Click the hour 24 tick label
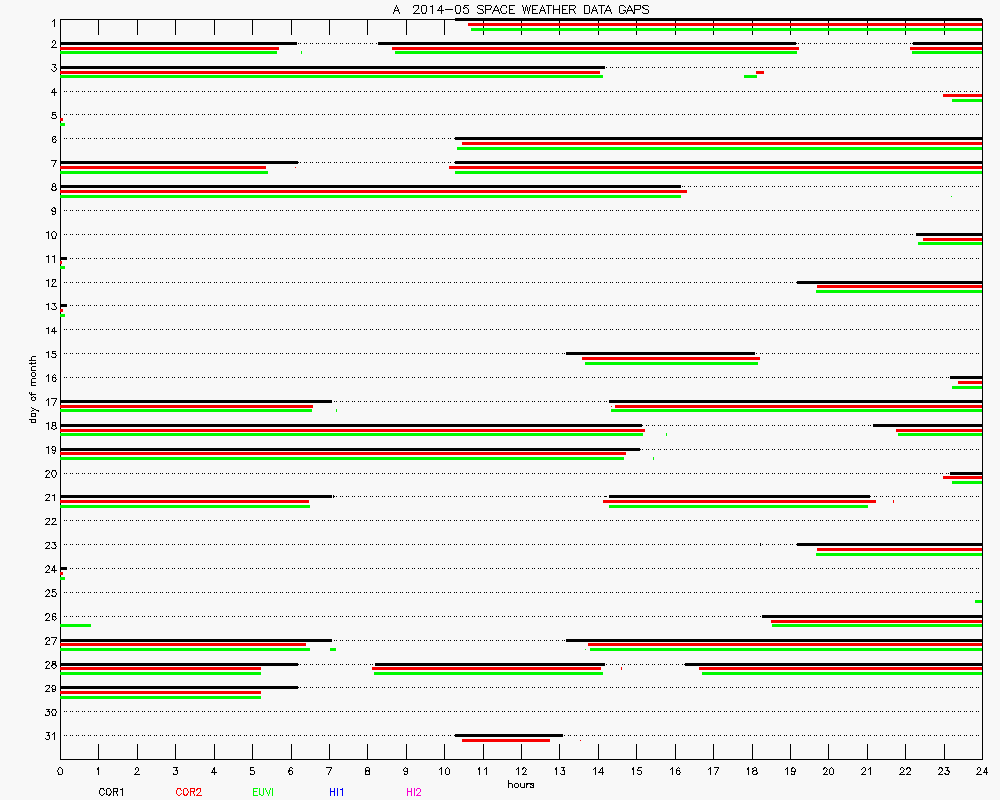The height and width of the screenshot is (800, 1000). tap(982, 771)
